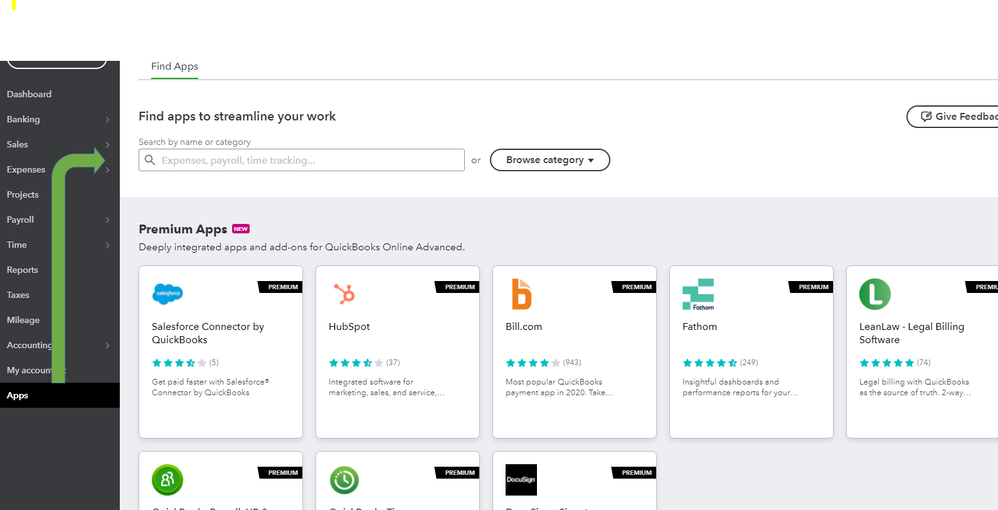
Task: Click the Fathom teal logo icon
Action: (x=698, y=294)
